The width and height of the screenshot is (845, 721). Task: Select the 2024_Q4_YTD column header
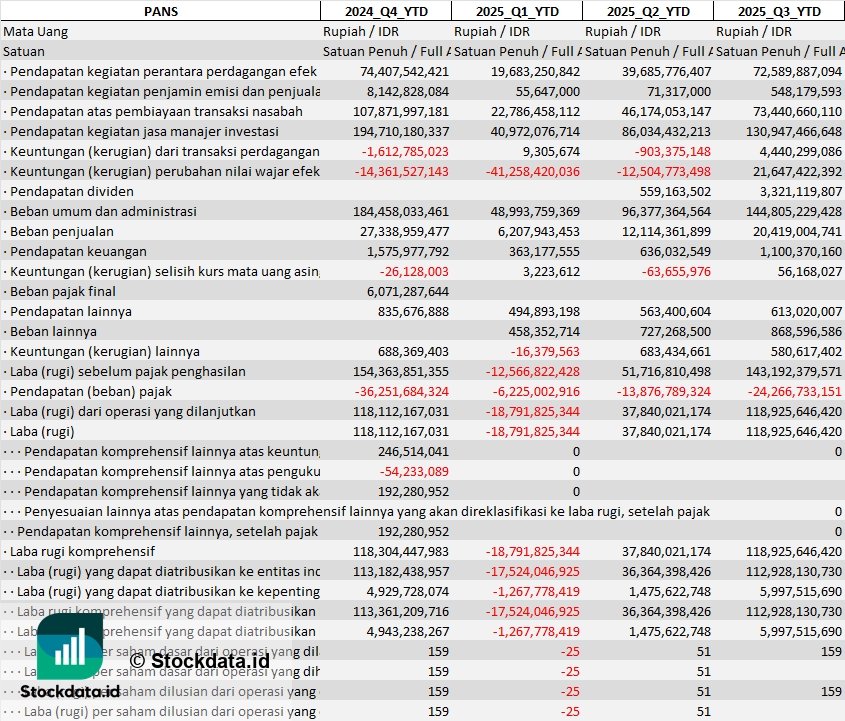tap(385, 11)
